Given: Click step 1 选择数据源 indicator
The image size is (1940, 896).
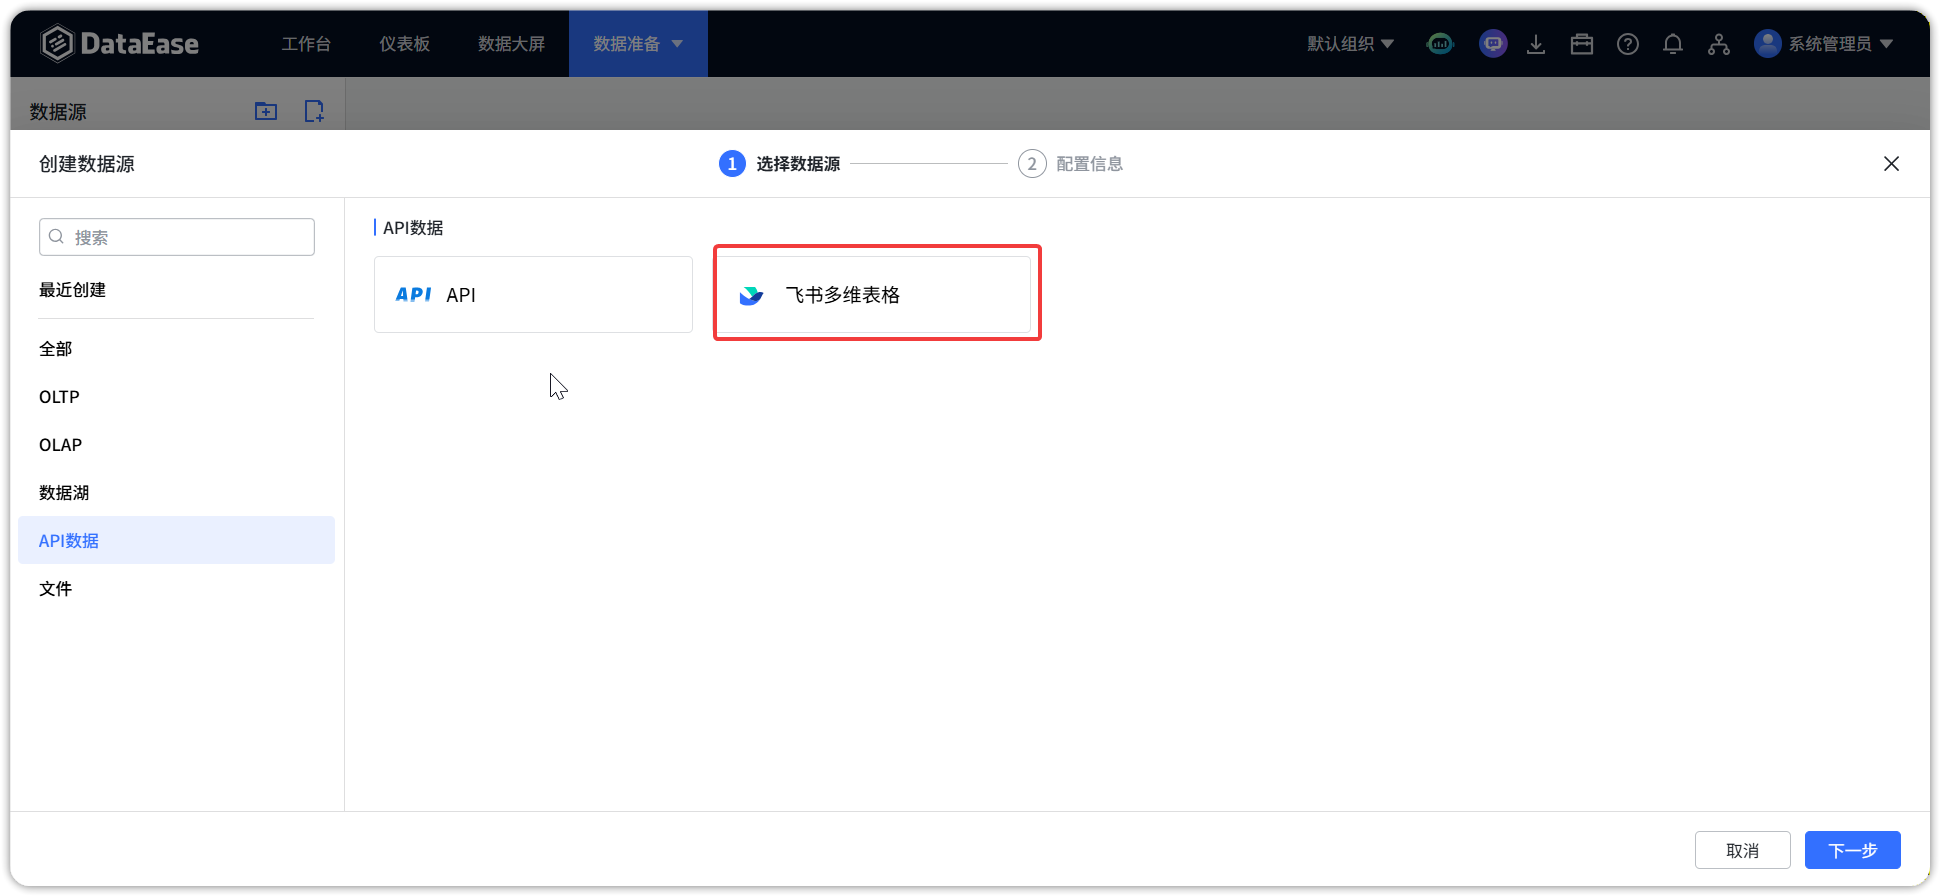Looking at the screenshot, I should click(x=780, y=164).
